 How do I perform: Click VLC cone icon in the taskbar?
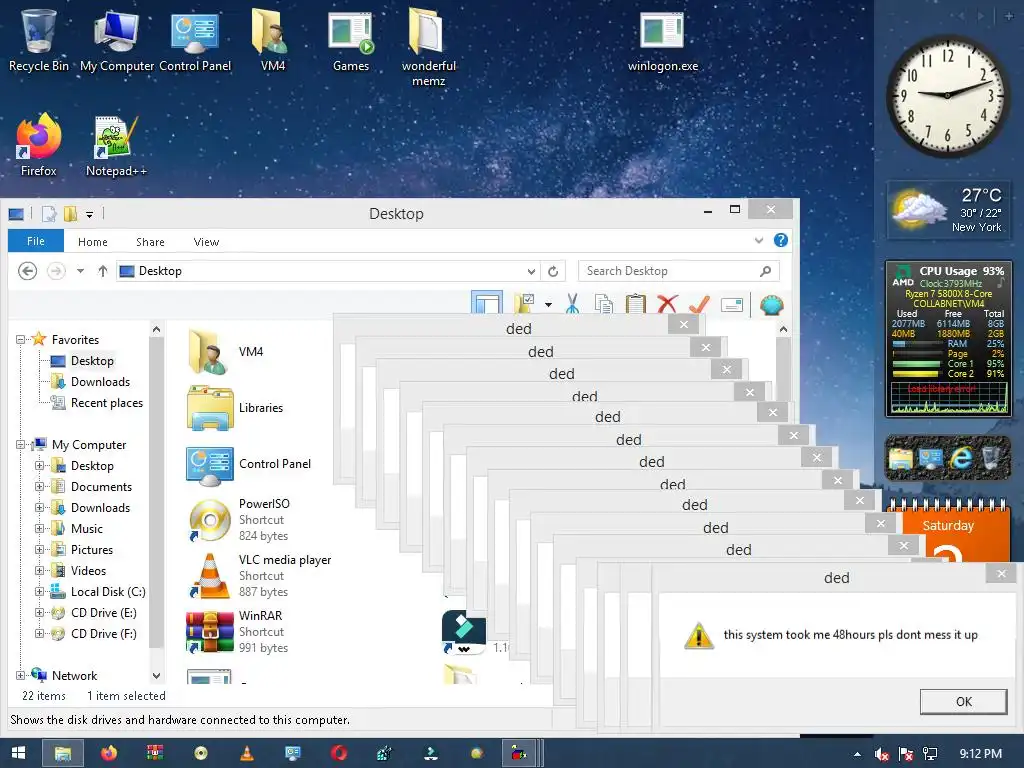(247, 753)
